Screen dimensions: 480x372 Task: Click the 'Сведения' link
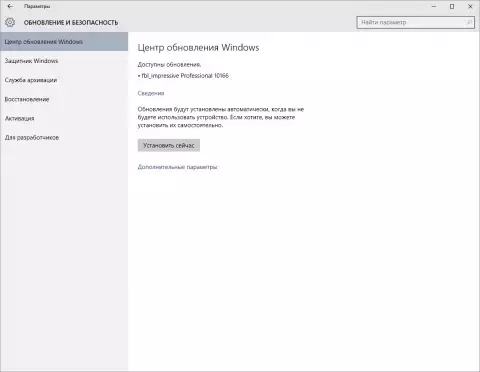[151, 93]
